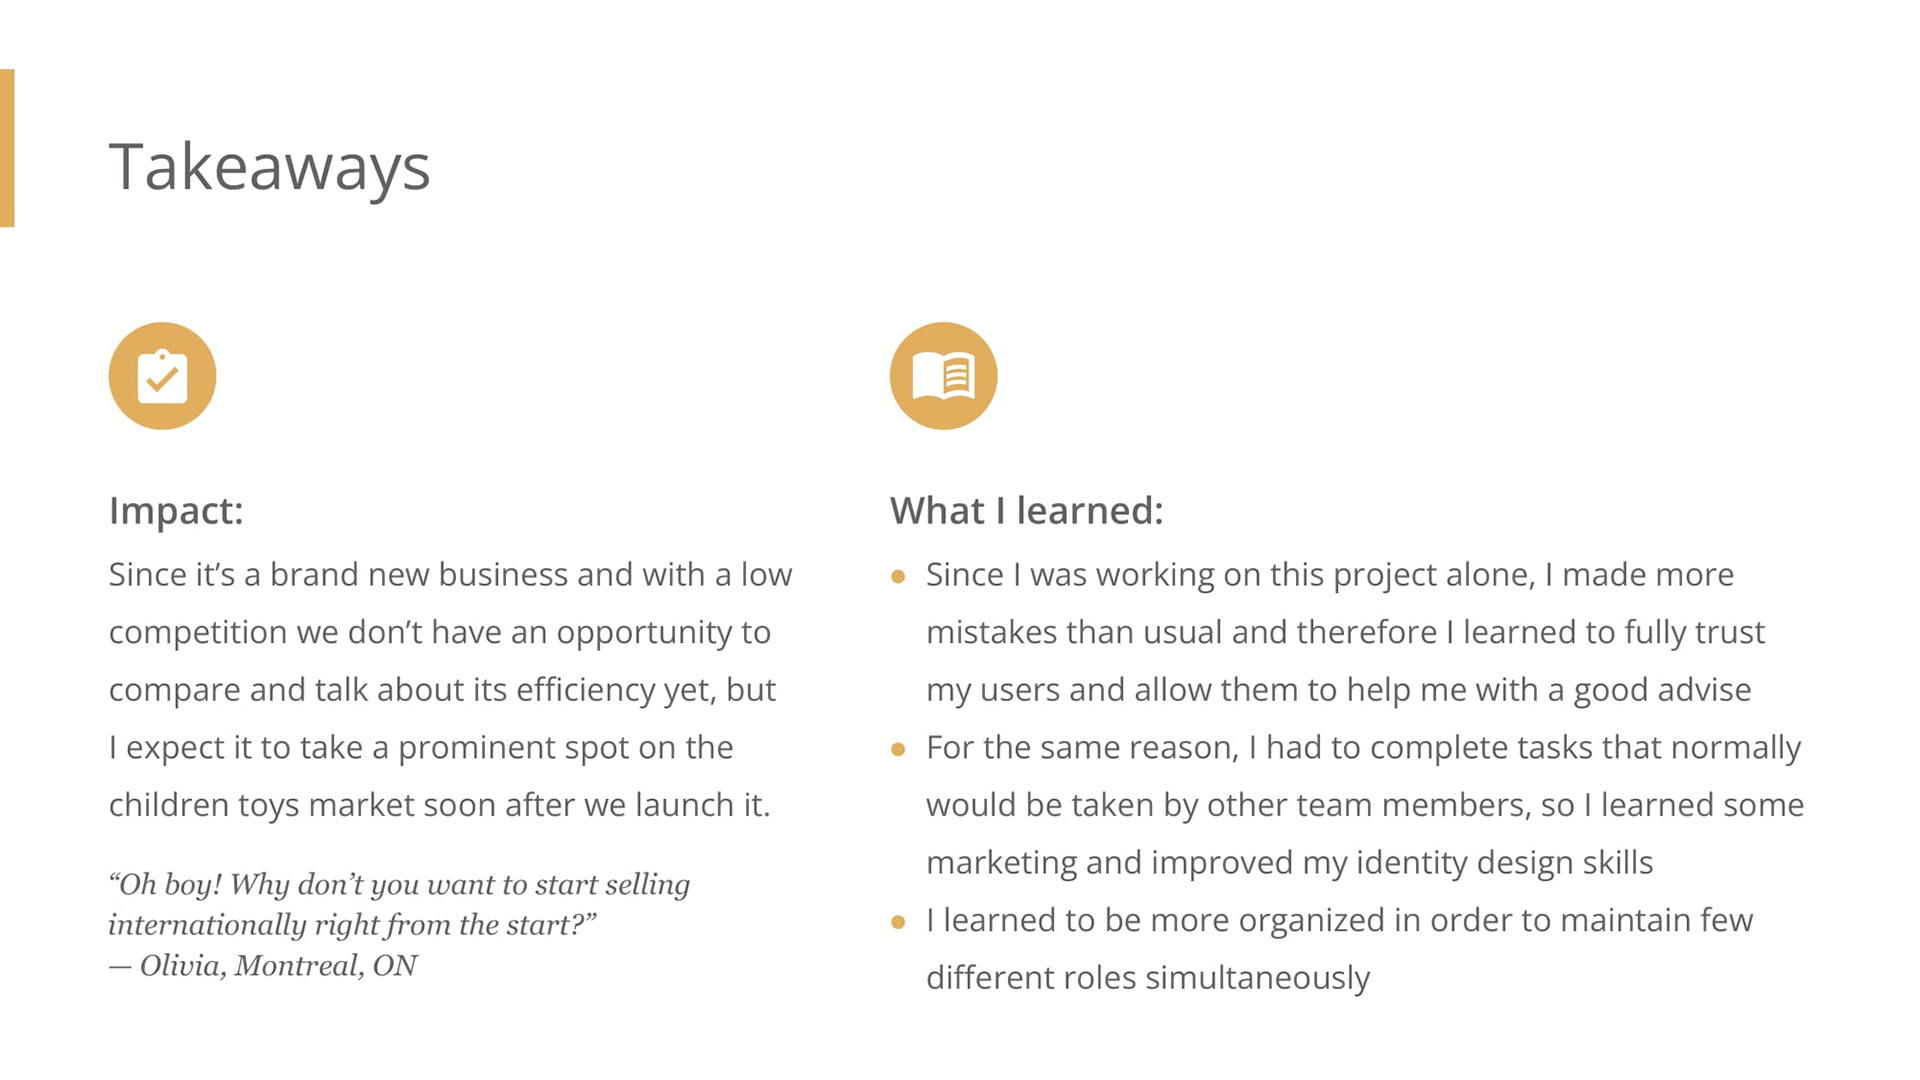Click the line ending 'soon after we launch it.'
Image resolution: width=1920 pixels, height=1080 pixels.
click(x=439, y=805)
